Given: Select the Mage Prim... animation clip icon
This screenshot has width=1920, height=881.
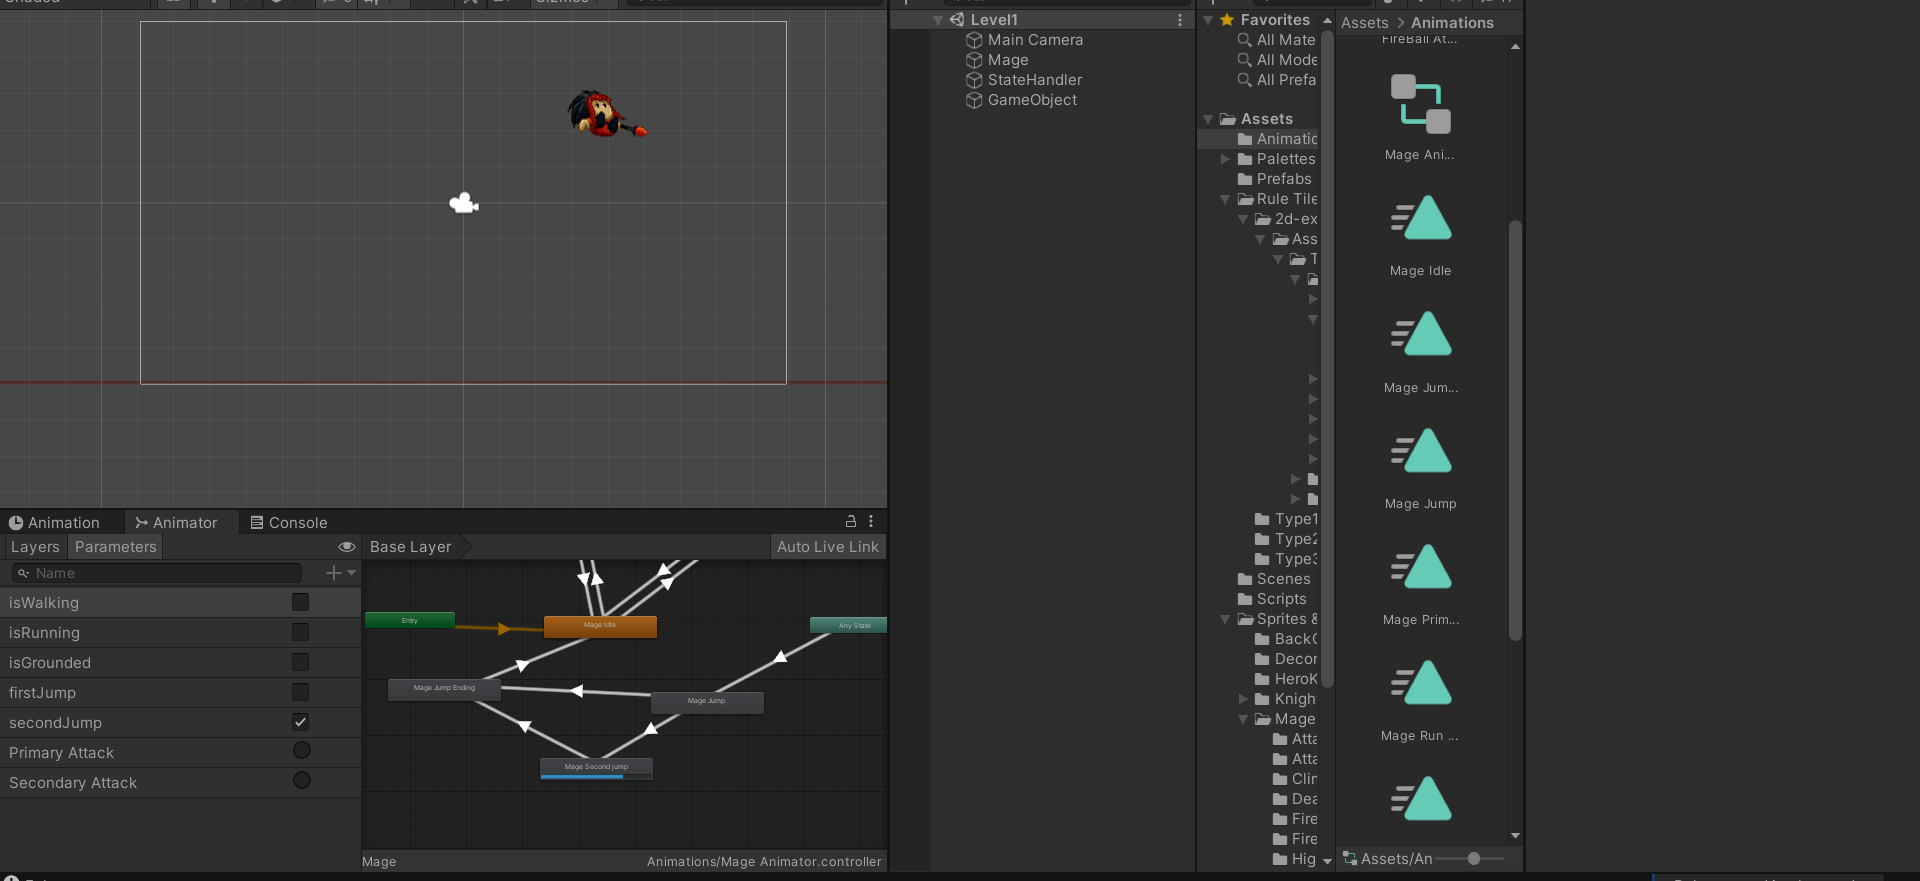Looking at the screenshot, I should click(x=1420, y=566).
